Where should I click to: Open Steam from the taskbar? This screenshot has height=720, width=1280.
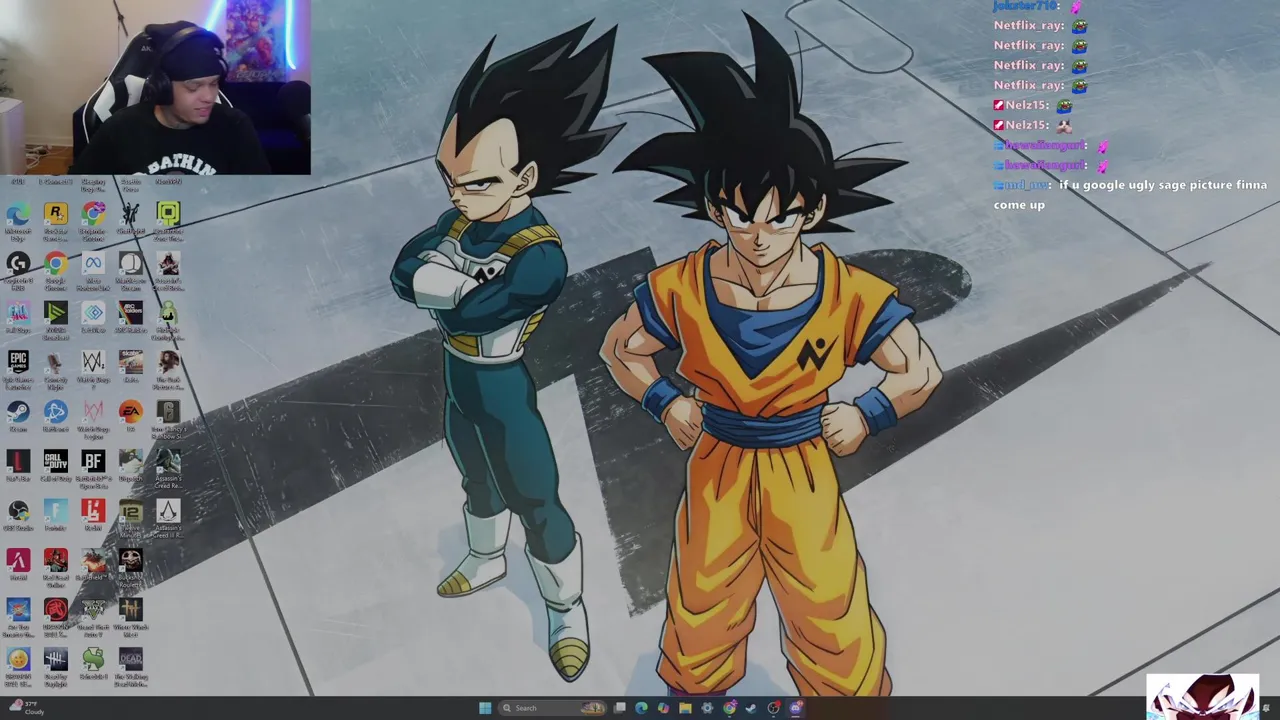[x=751, y=708]
